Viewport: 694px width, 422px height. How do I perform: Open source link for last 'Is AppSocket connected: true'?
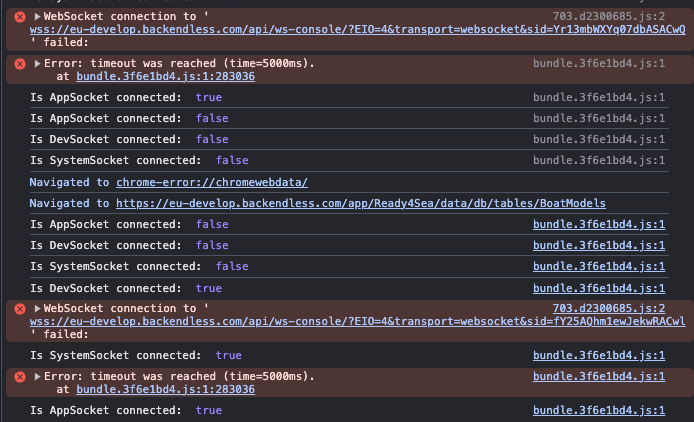598,410
